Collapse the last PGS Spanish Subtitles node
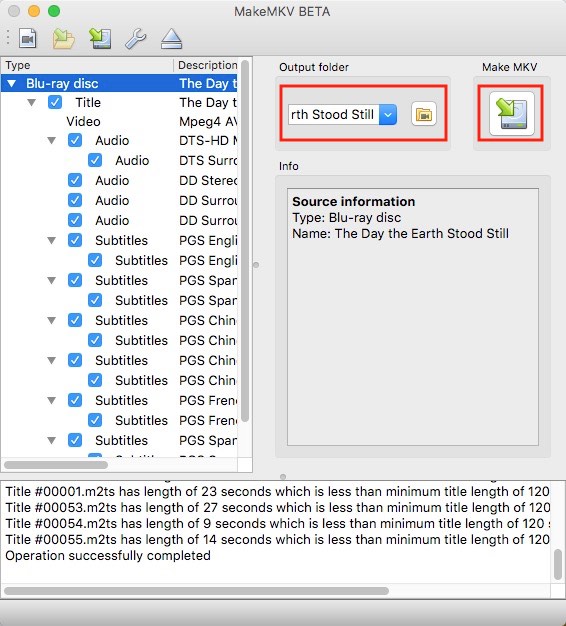This screenshot has width=566, height=626. click(x=51, y=440)
